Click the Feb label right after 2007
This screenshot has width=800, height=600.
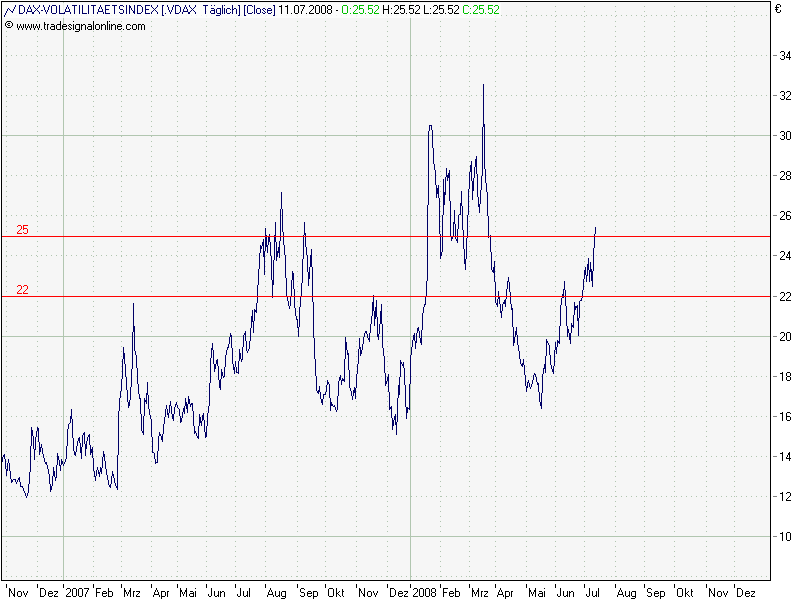point(104,592)
